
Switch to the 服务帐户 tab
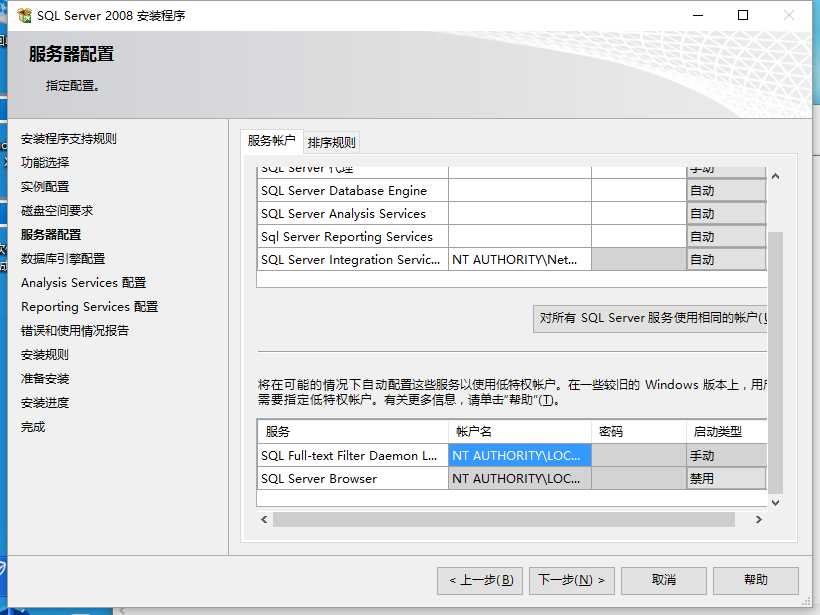(271, 141)
